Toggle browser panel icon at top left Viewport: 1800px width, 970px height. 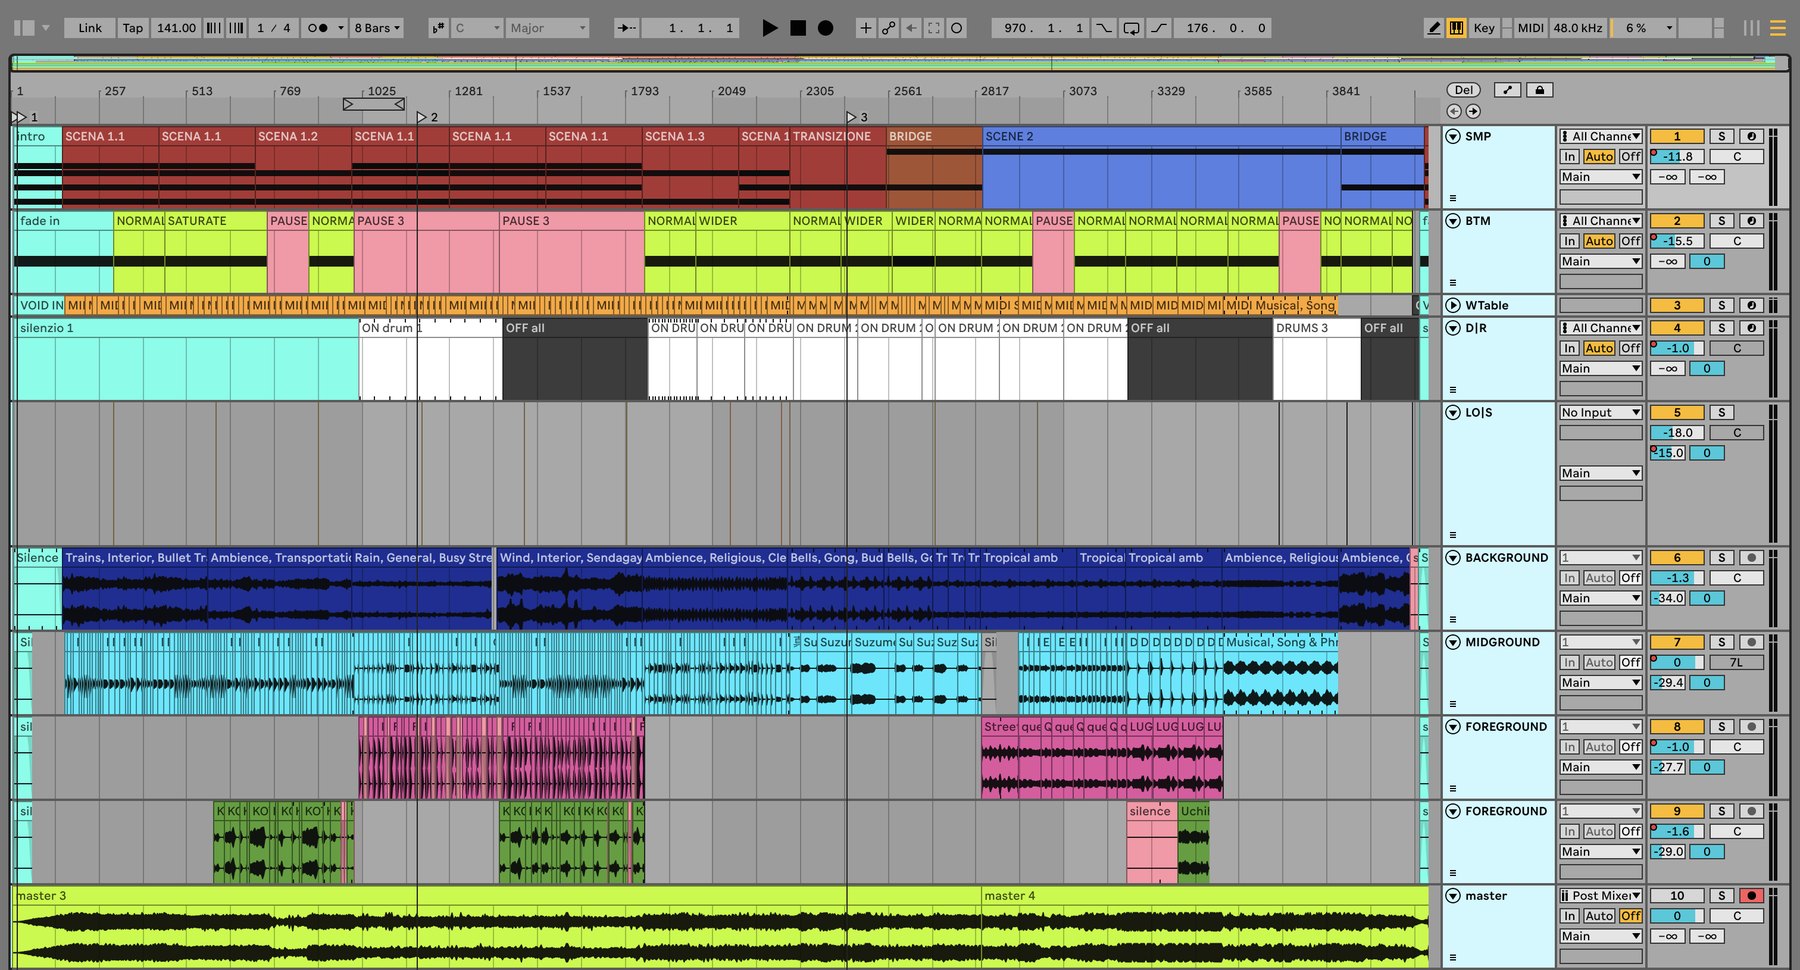coord(24,28)
